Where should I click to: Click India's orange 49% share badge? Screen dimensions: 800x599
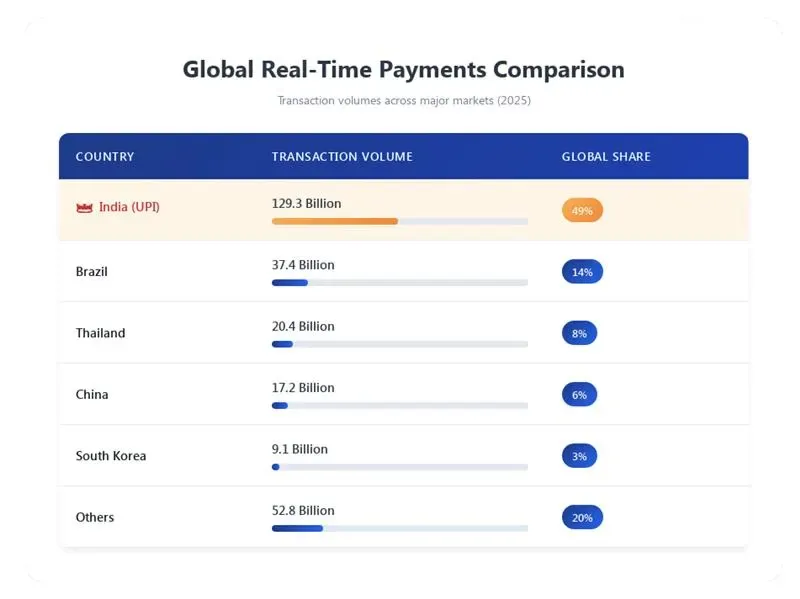[x=582, y=211]
